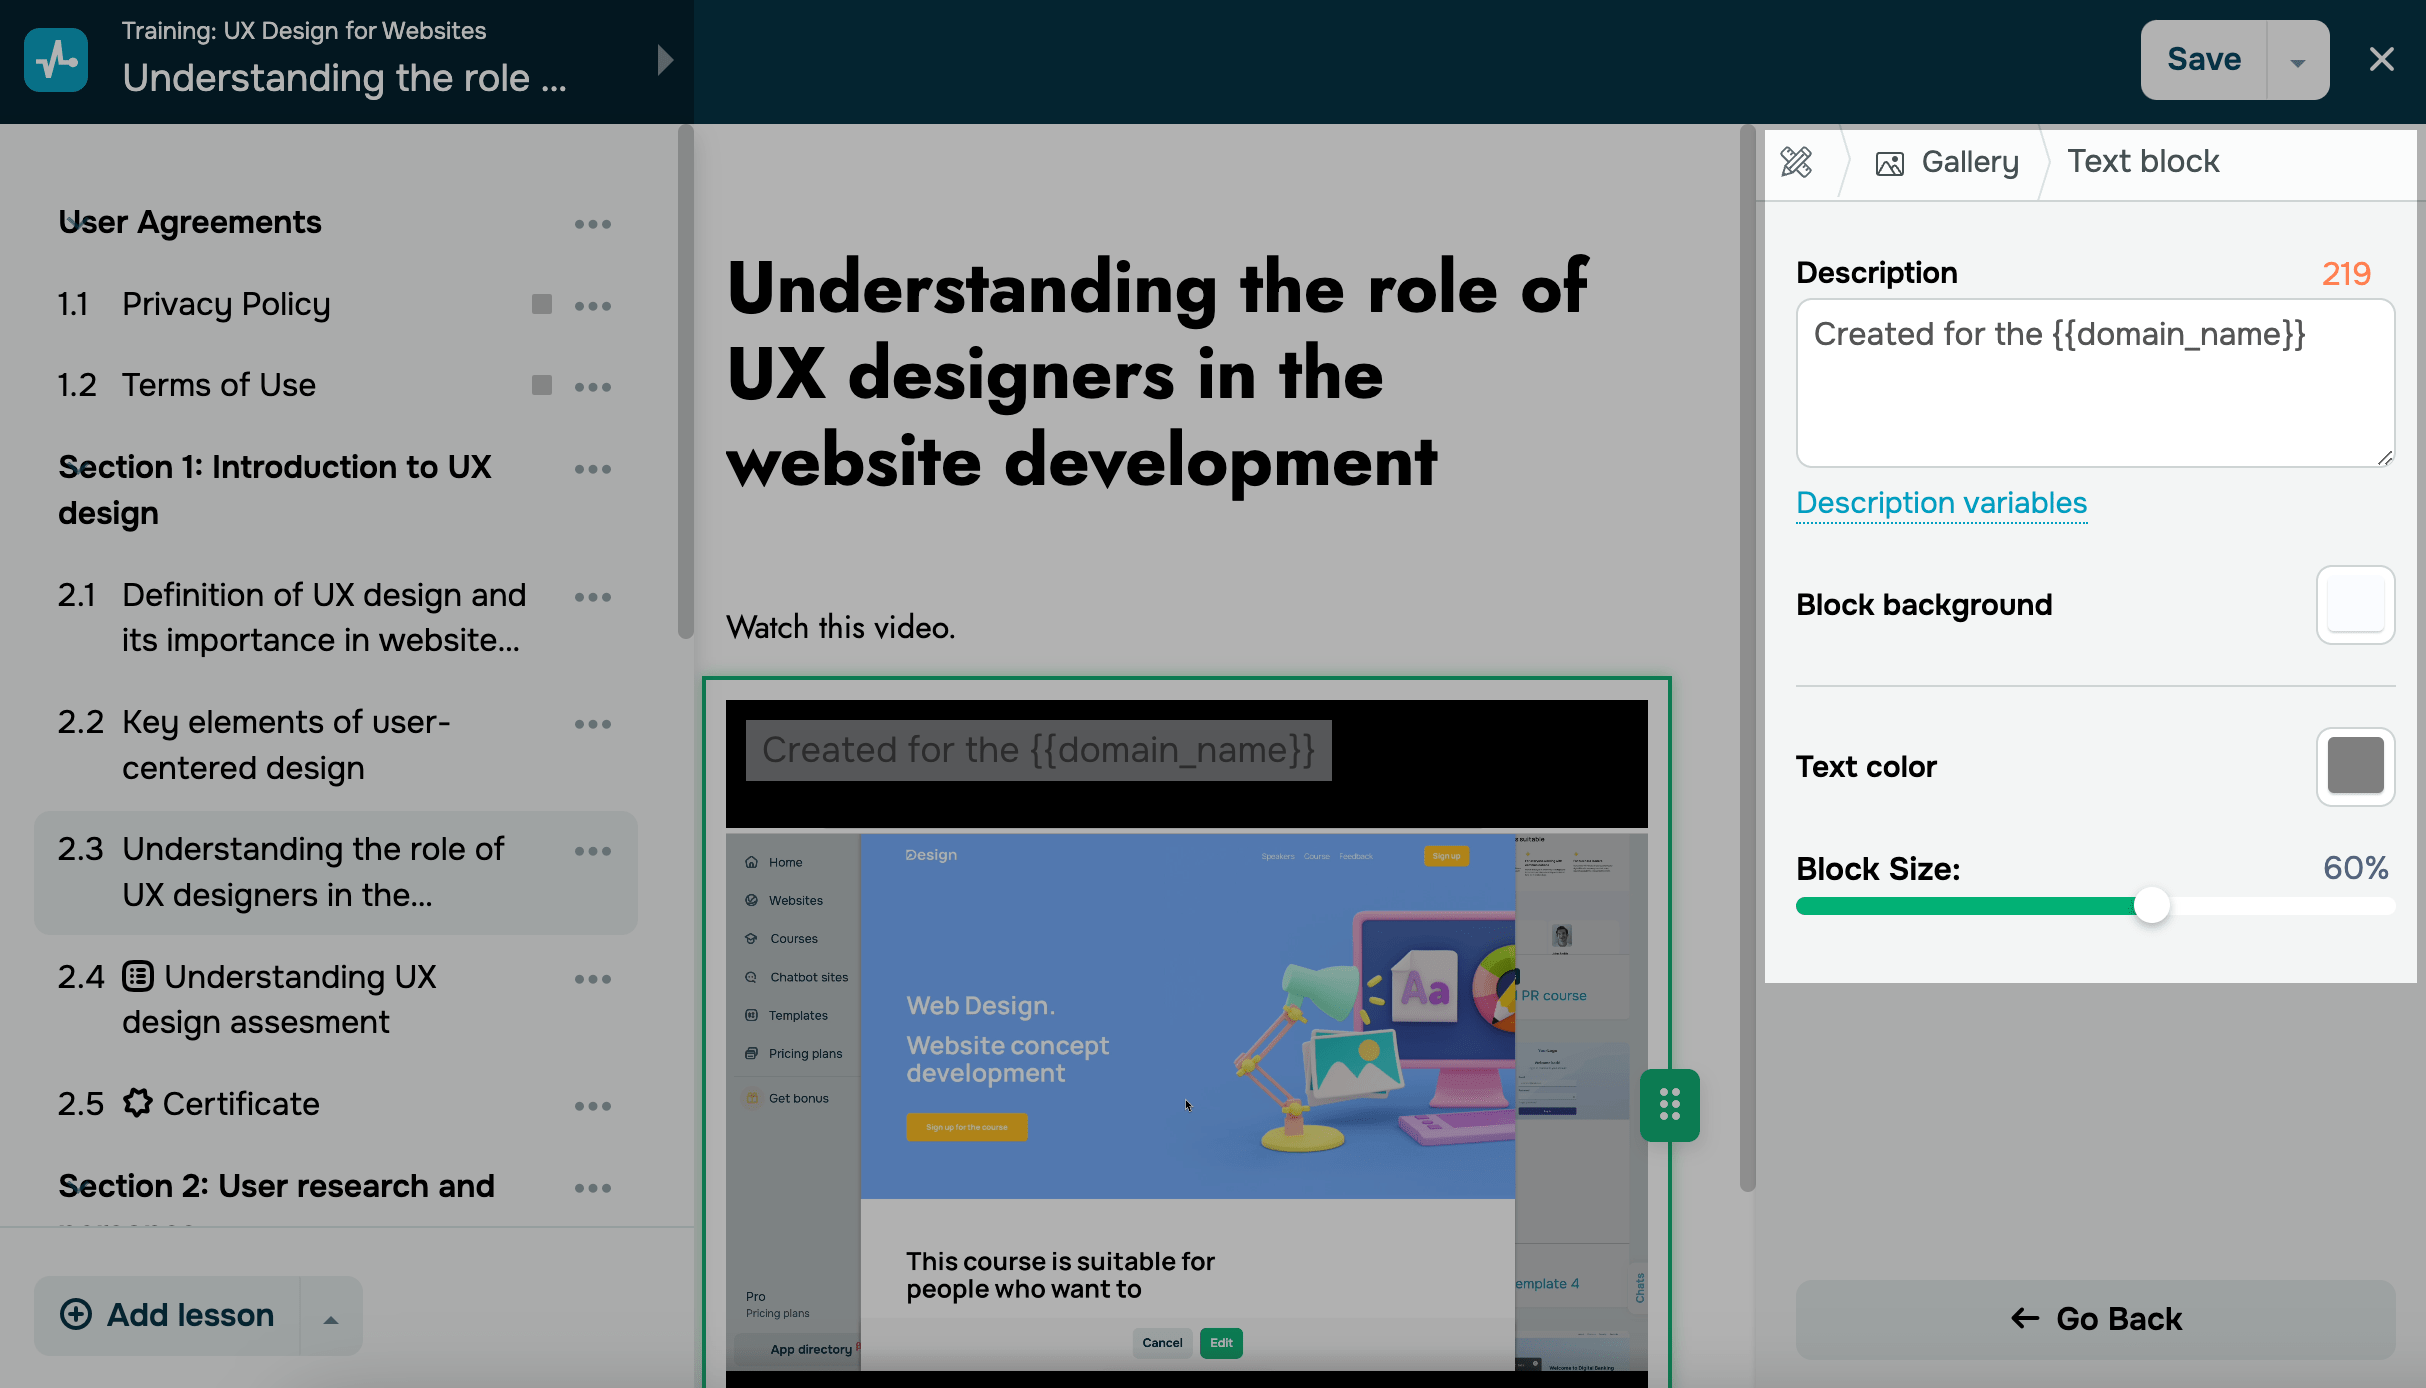Viewport: 2426px width, 1388px height.
Task: Open the Text color swatch
Action: [x=2355, y=766]
